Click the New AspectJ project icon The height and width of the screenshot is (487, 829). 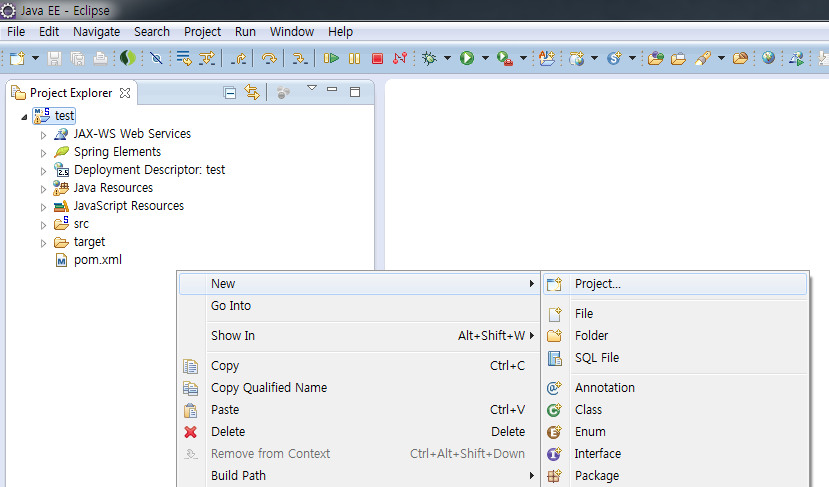[547, 58]
